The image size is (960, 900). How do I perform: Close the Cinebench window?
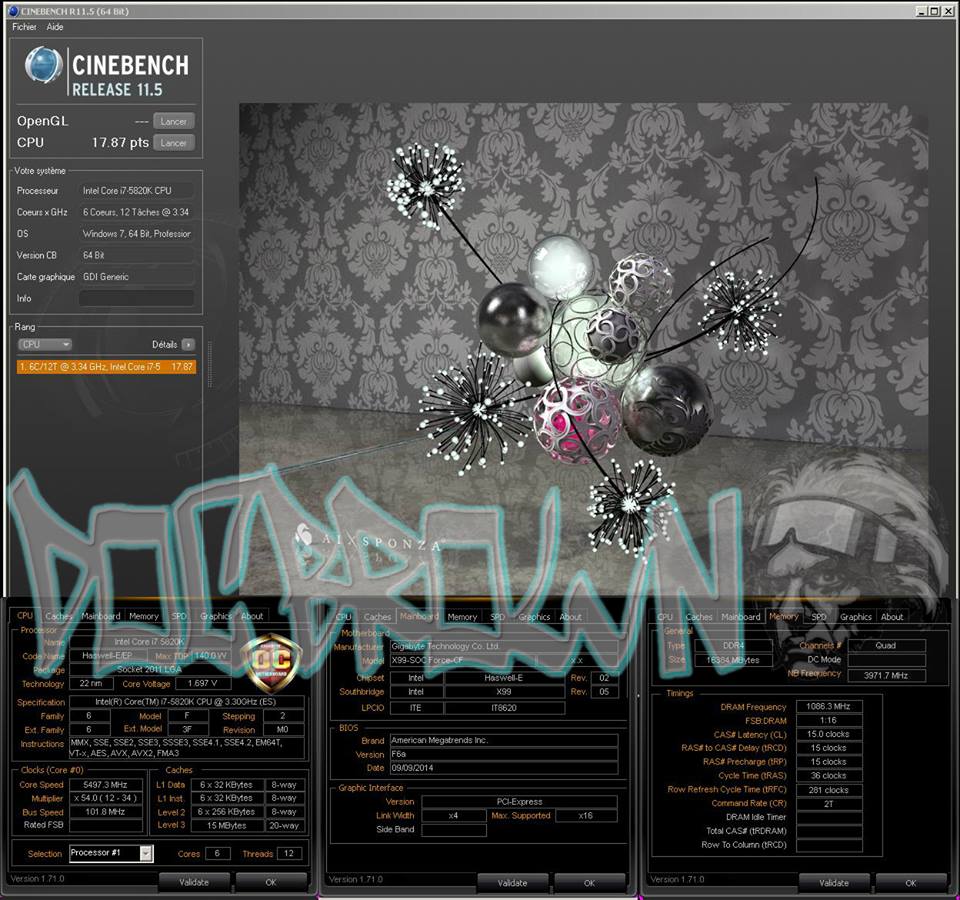tap(947, 10)
